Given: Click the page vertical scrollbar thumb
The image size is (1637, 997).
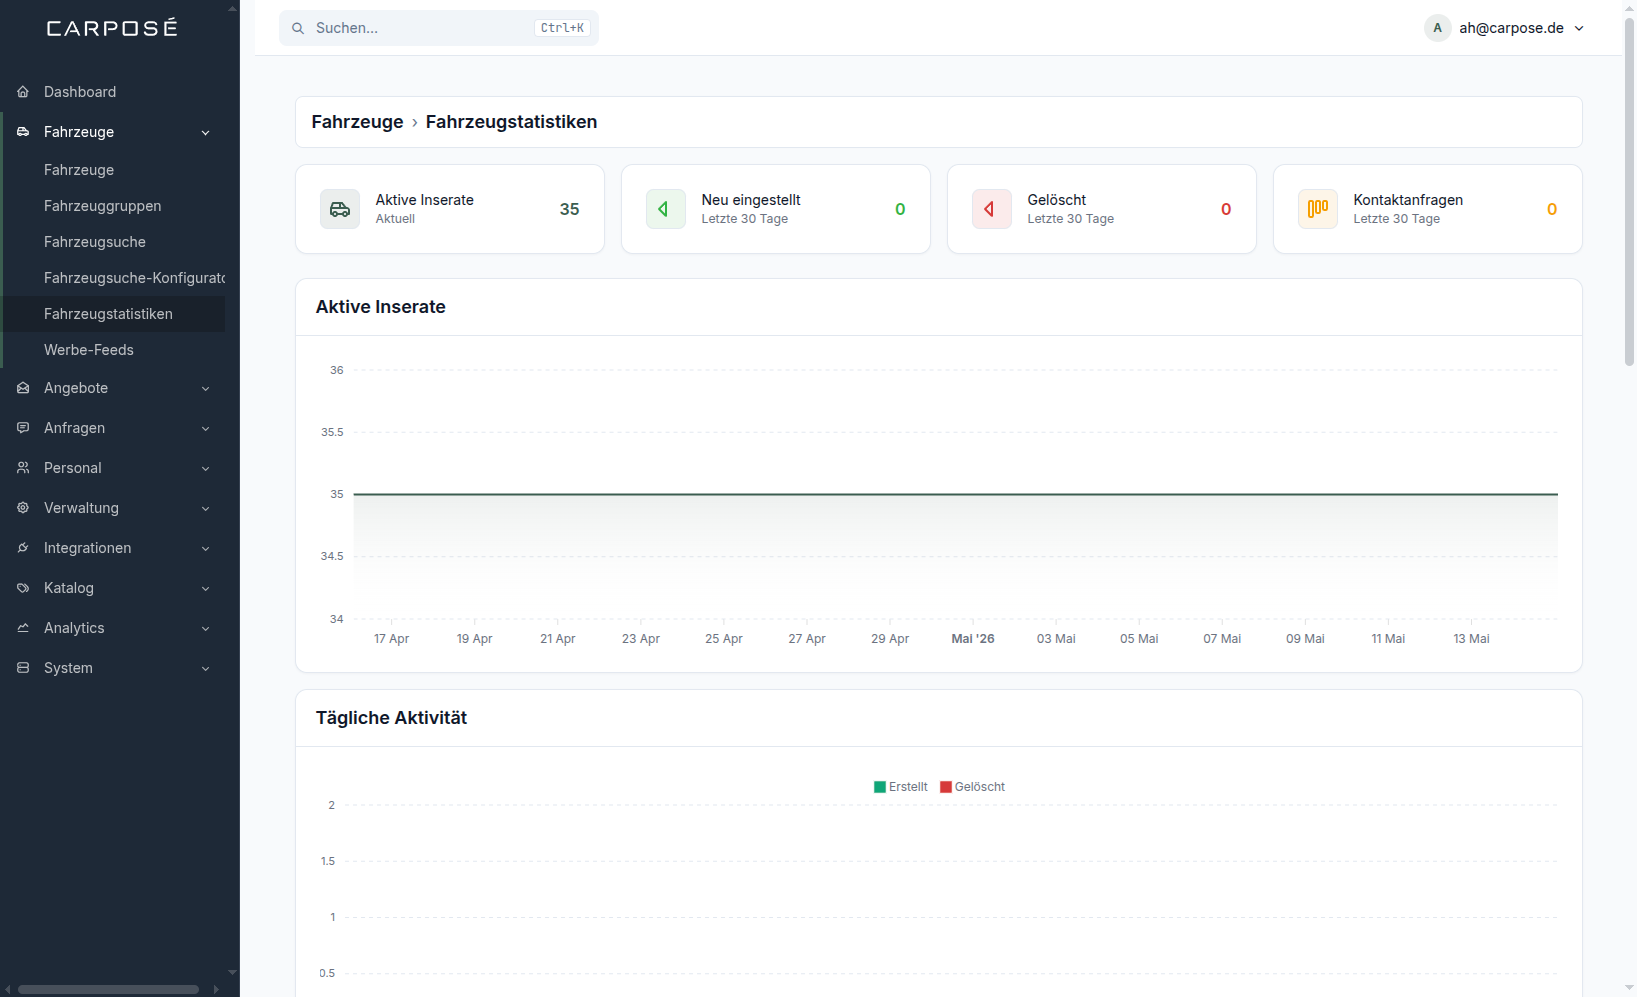Looking at the screenshot, I should (1629, 190).
